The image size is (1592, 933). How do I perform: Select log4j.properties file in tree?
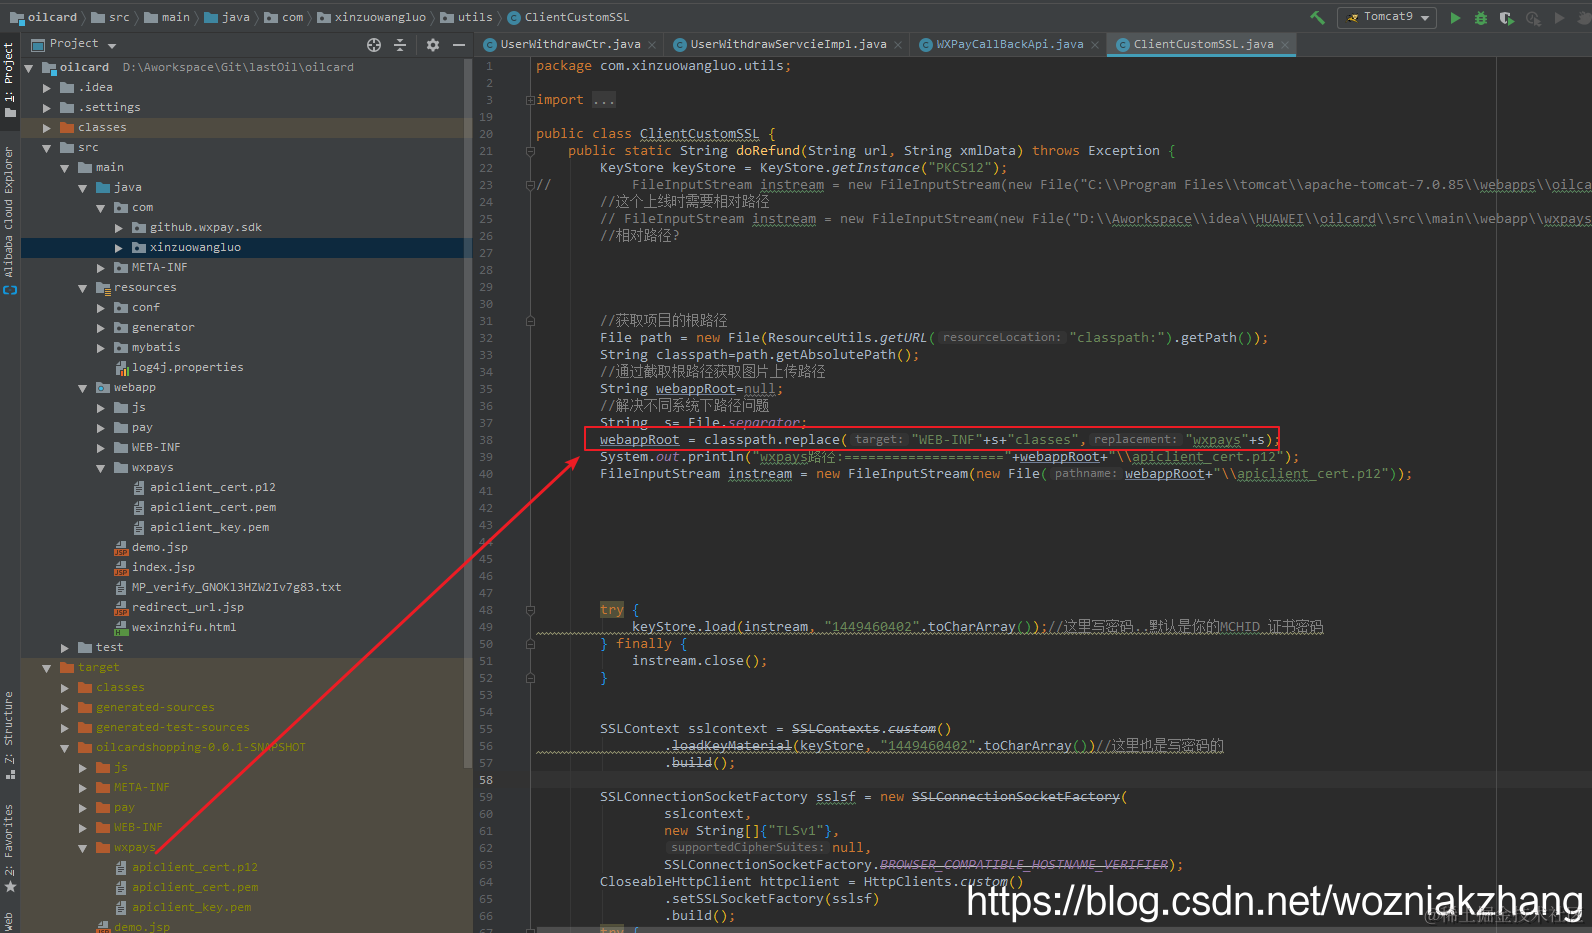click(187, 367)
